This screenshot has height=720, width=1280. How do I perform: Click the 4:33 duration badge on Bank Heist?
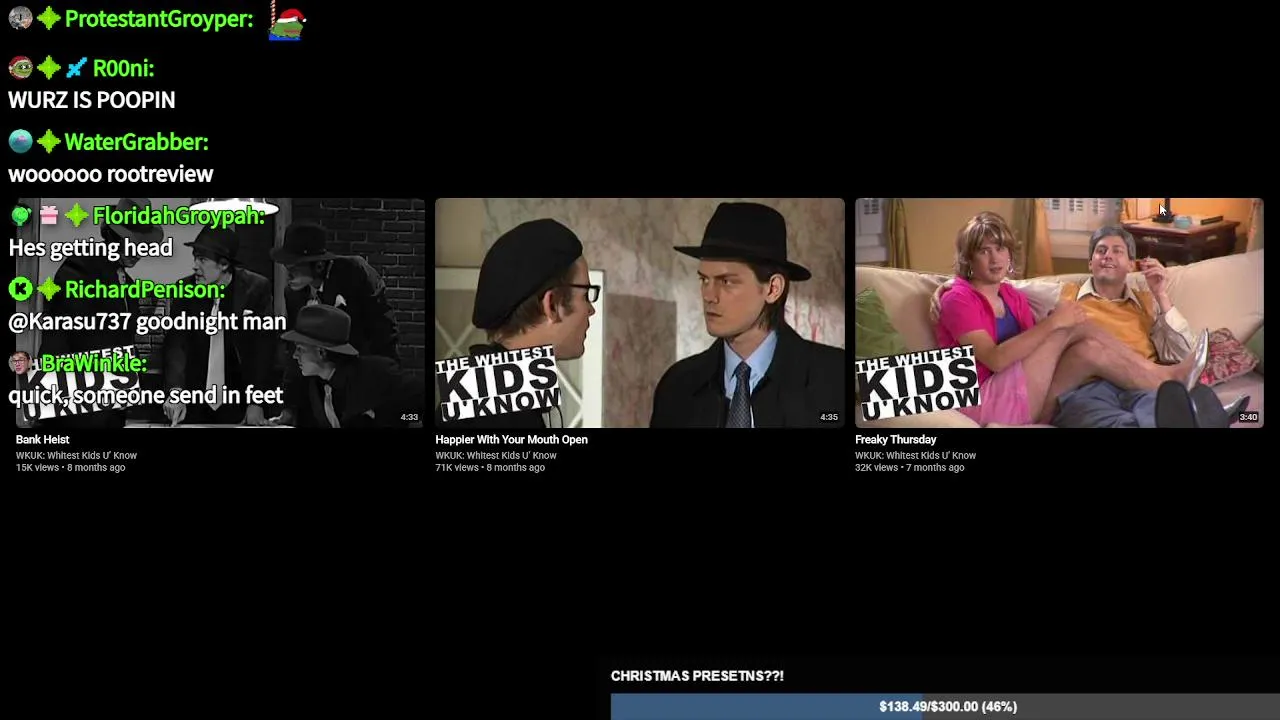(409, 417)
